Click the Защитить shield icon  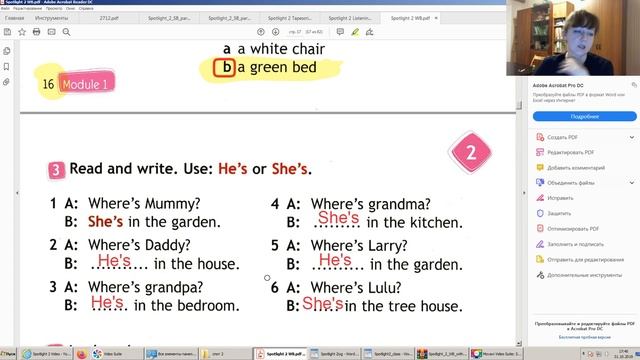coord(540,213)
